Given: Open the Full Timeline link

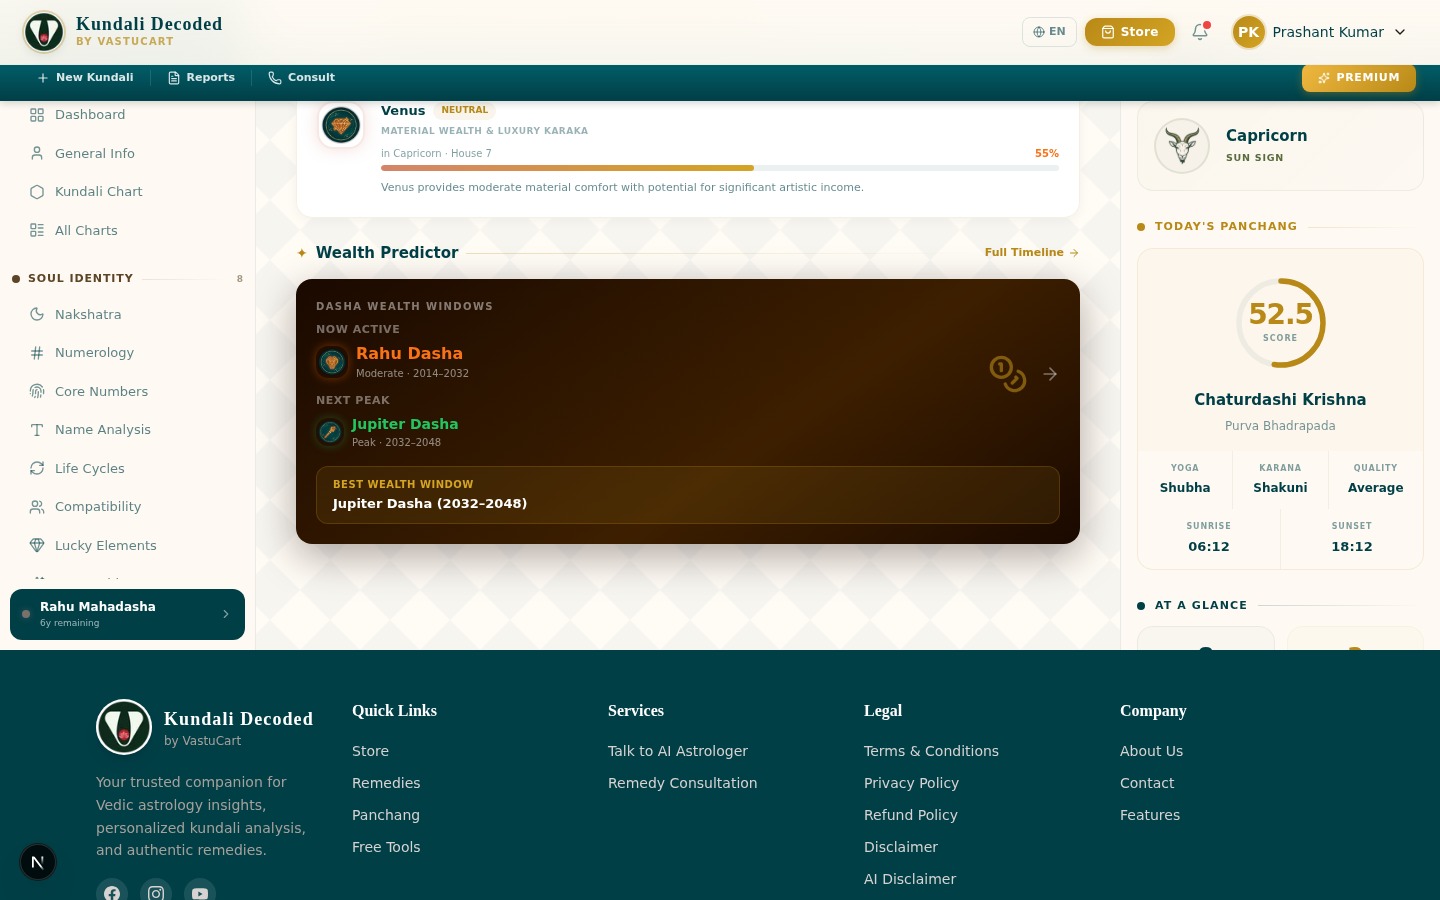Looking at the screenshot, I should [x=1031, y=253].
